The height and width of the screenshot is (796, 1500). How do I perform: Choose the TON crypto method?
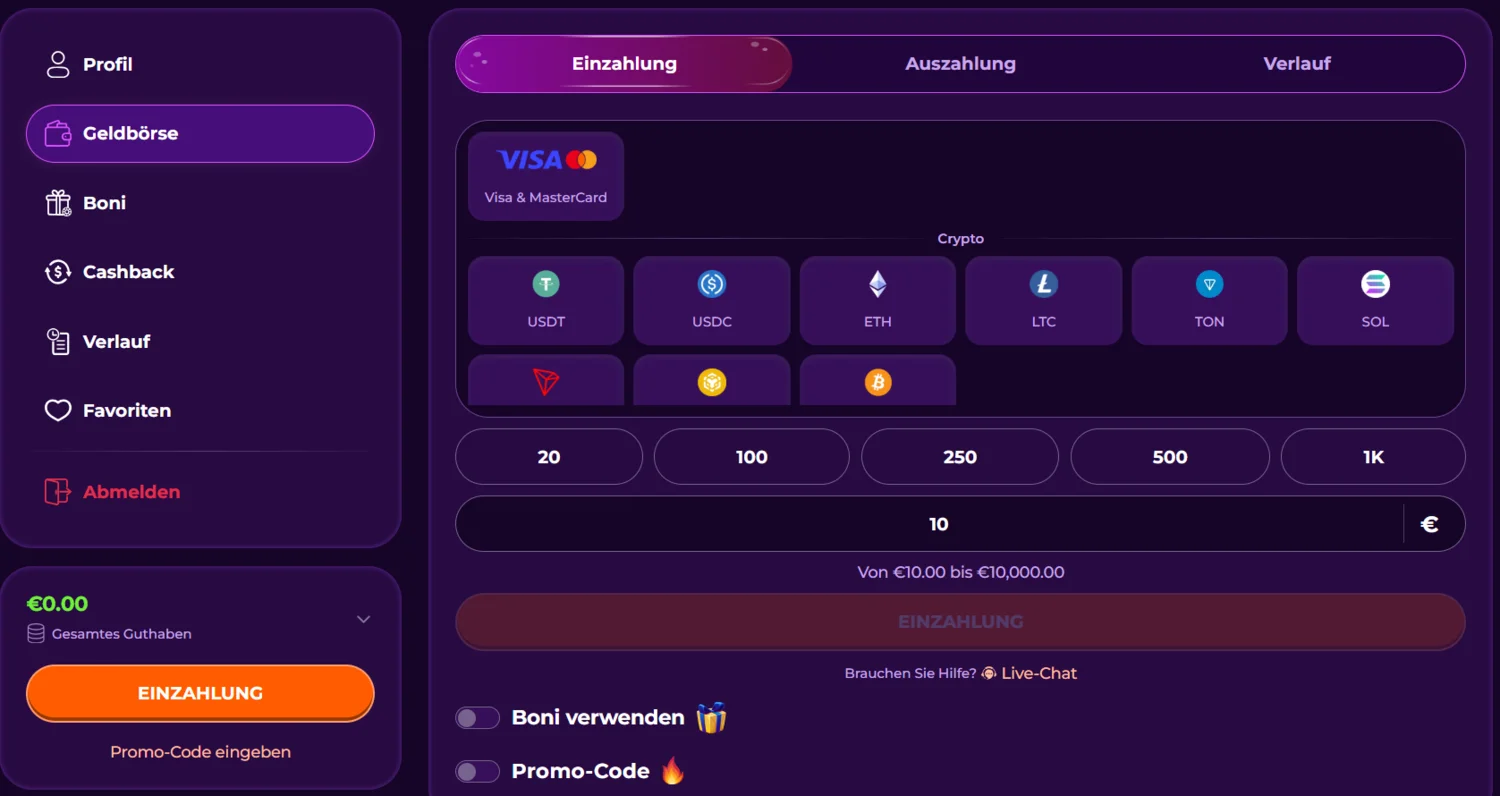click(1209, 299)
